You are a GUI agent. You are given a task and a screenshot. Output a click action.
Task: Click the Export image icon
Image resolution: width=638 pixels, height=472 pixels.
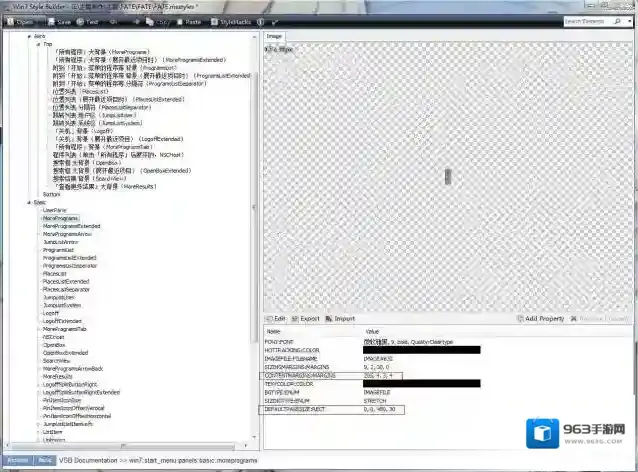pyautogui.click(x=306, y=318)
